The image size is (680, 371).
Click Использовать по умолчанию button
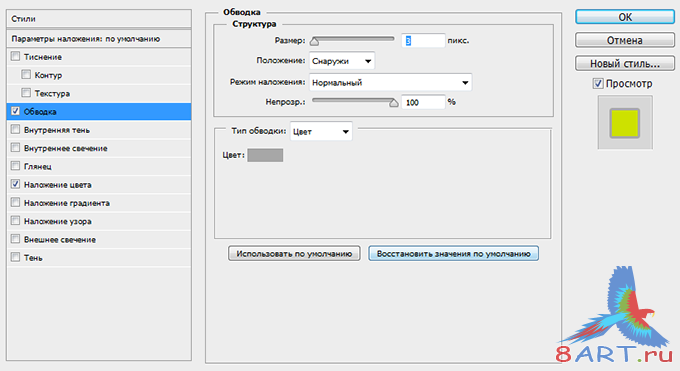294,253
